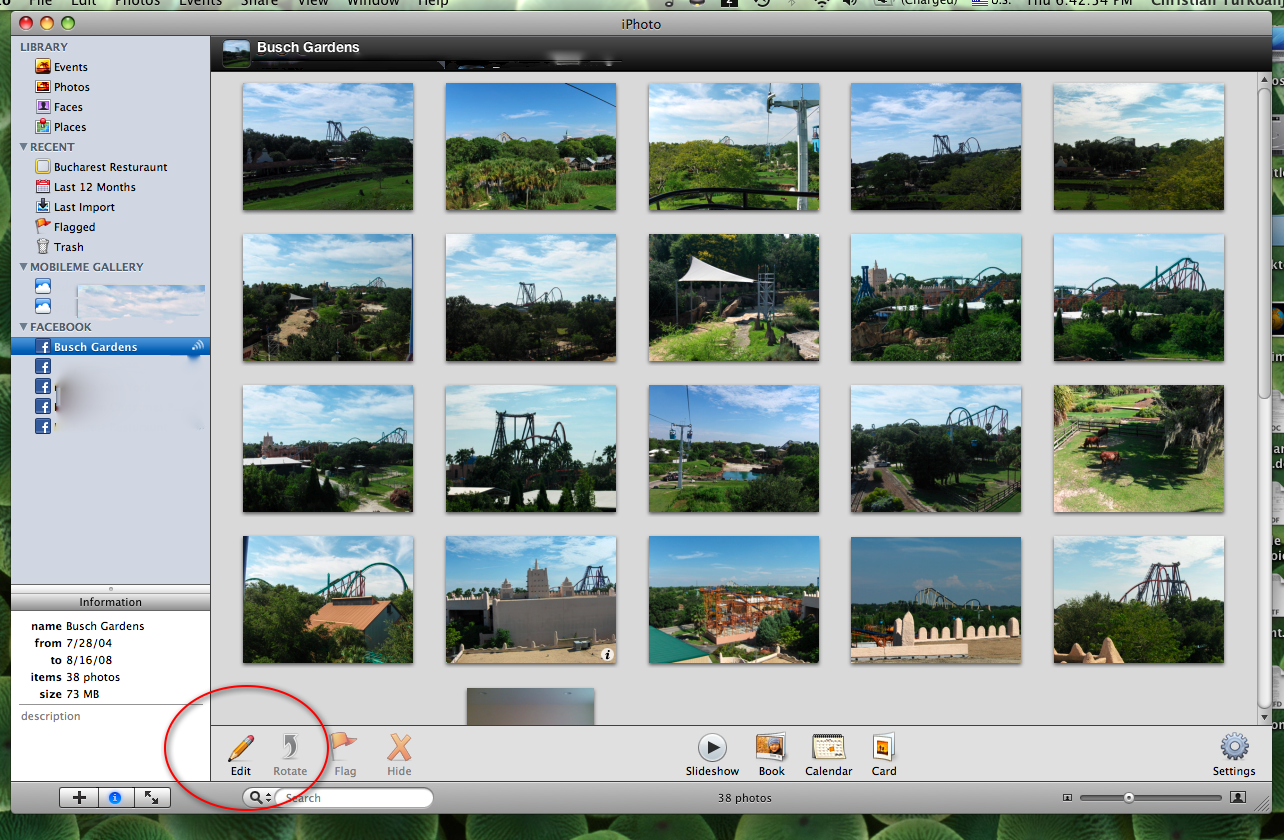Viewport: 1284px width, 840px height.
Task: Collapse the MobileMe Gallery section
Action: 23,267
